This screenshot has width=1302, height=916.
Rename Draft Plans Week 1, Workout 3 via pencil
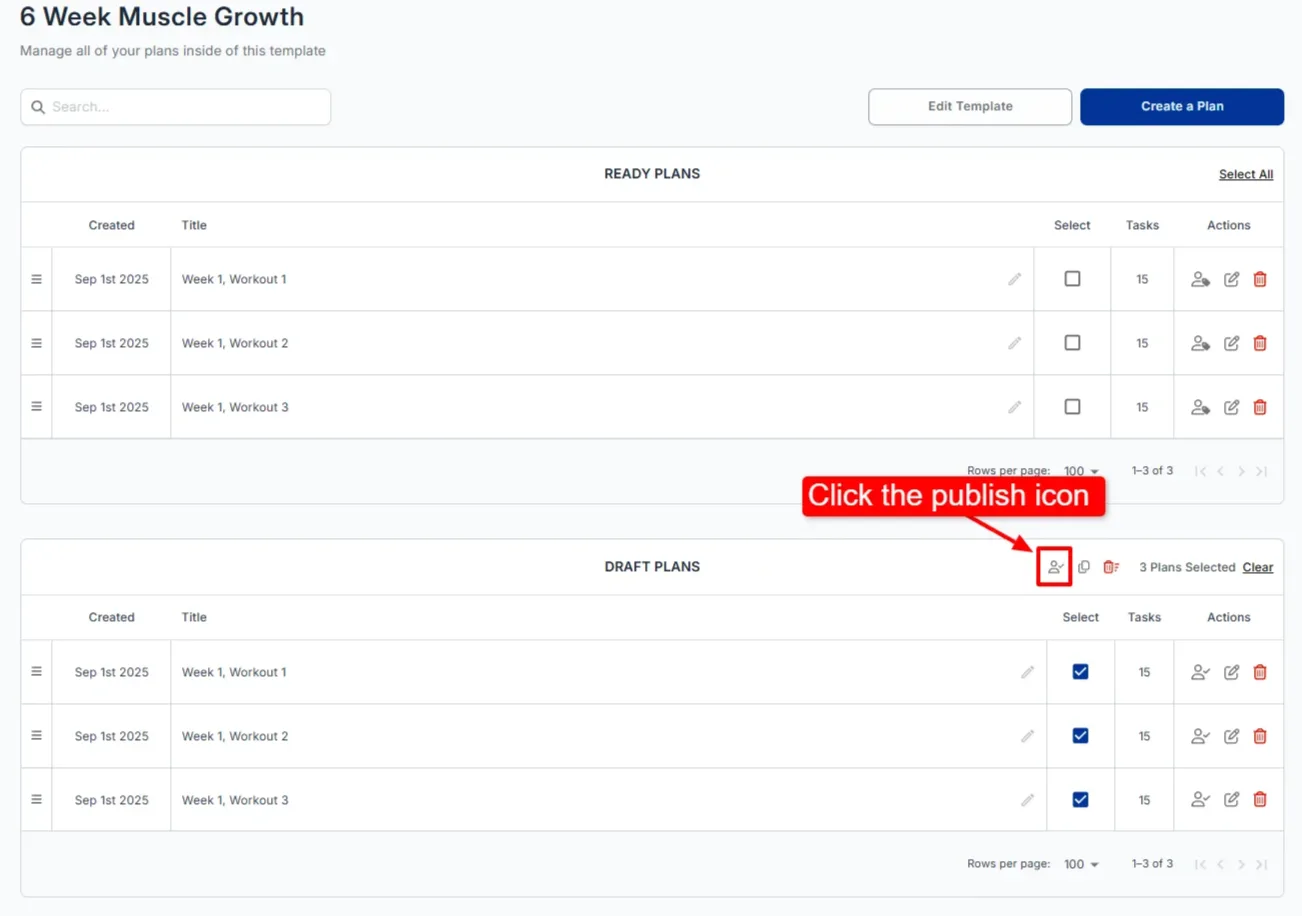coord(1027,800)
